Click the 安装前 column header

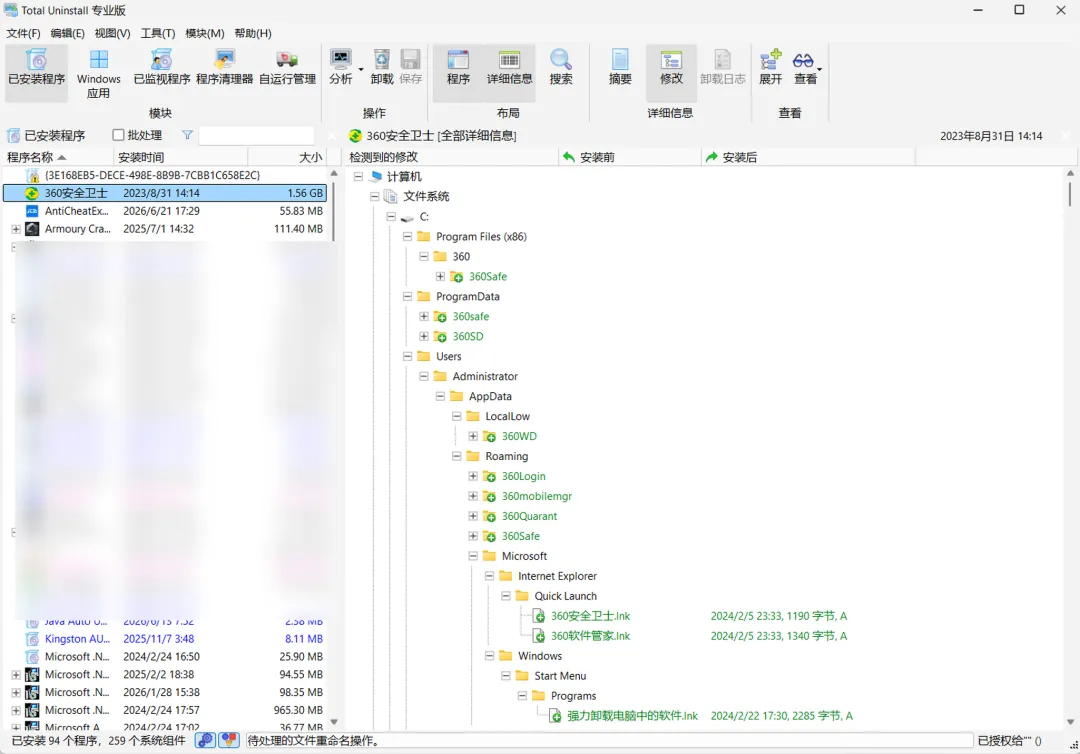click(x=630, y=157)
